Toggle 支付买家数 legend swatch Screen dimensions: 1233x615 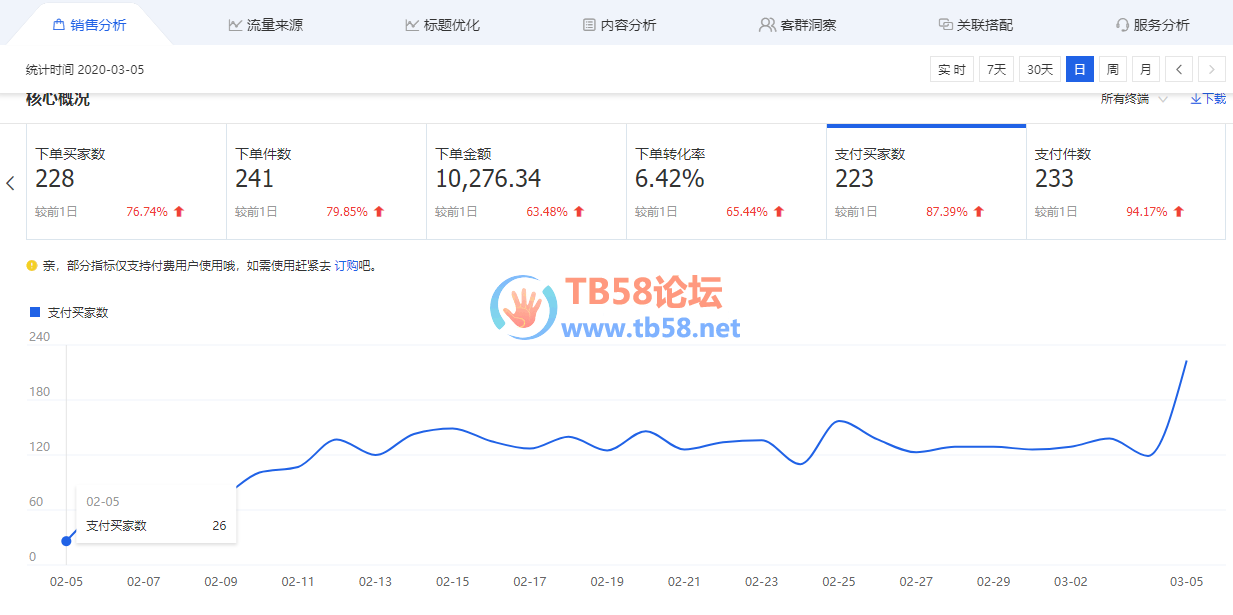pyautogui.click(x=35, y=313)
